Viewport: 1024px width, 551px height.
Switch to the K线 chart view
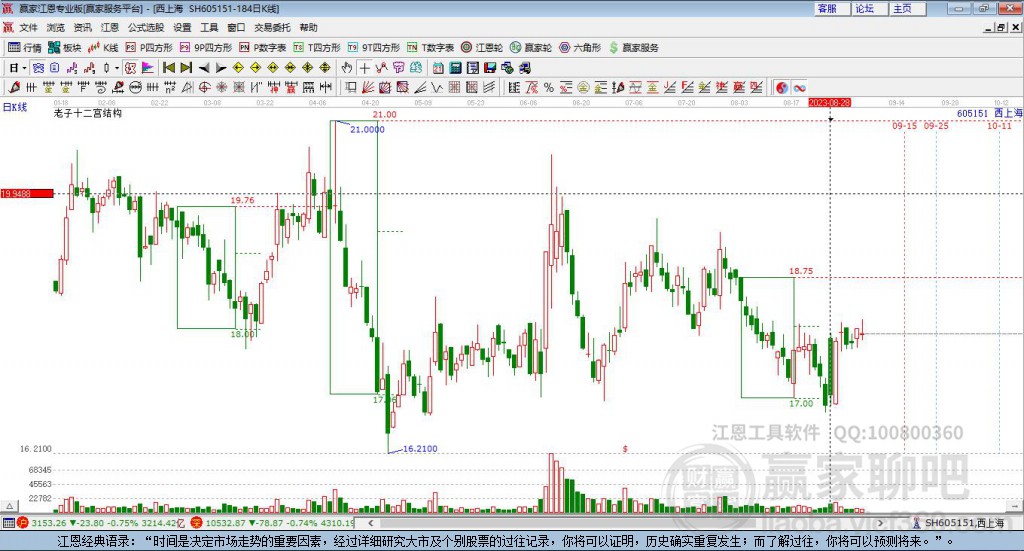(103, 48)
